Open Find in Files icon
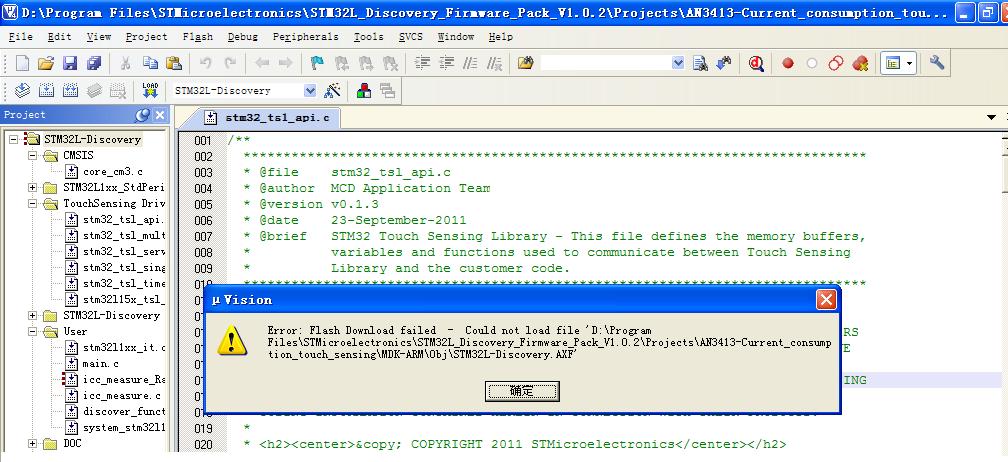 (525, 63)
